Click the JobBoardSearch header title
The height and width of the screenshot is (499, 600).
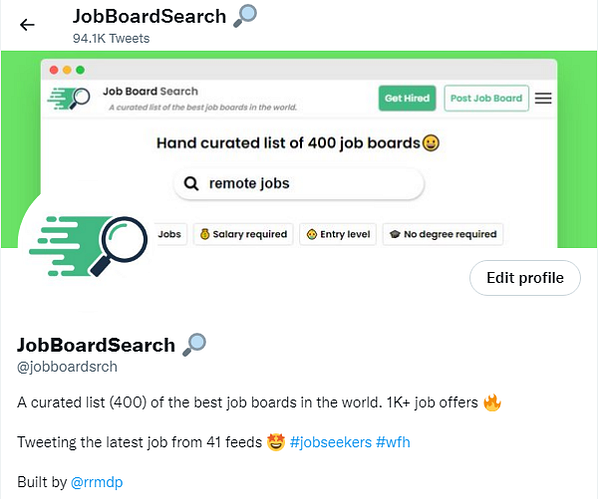pos(150,17)
